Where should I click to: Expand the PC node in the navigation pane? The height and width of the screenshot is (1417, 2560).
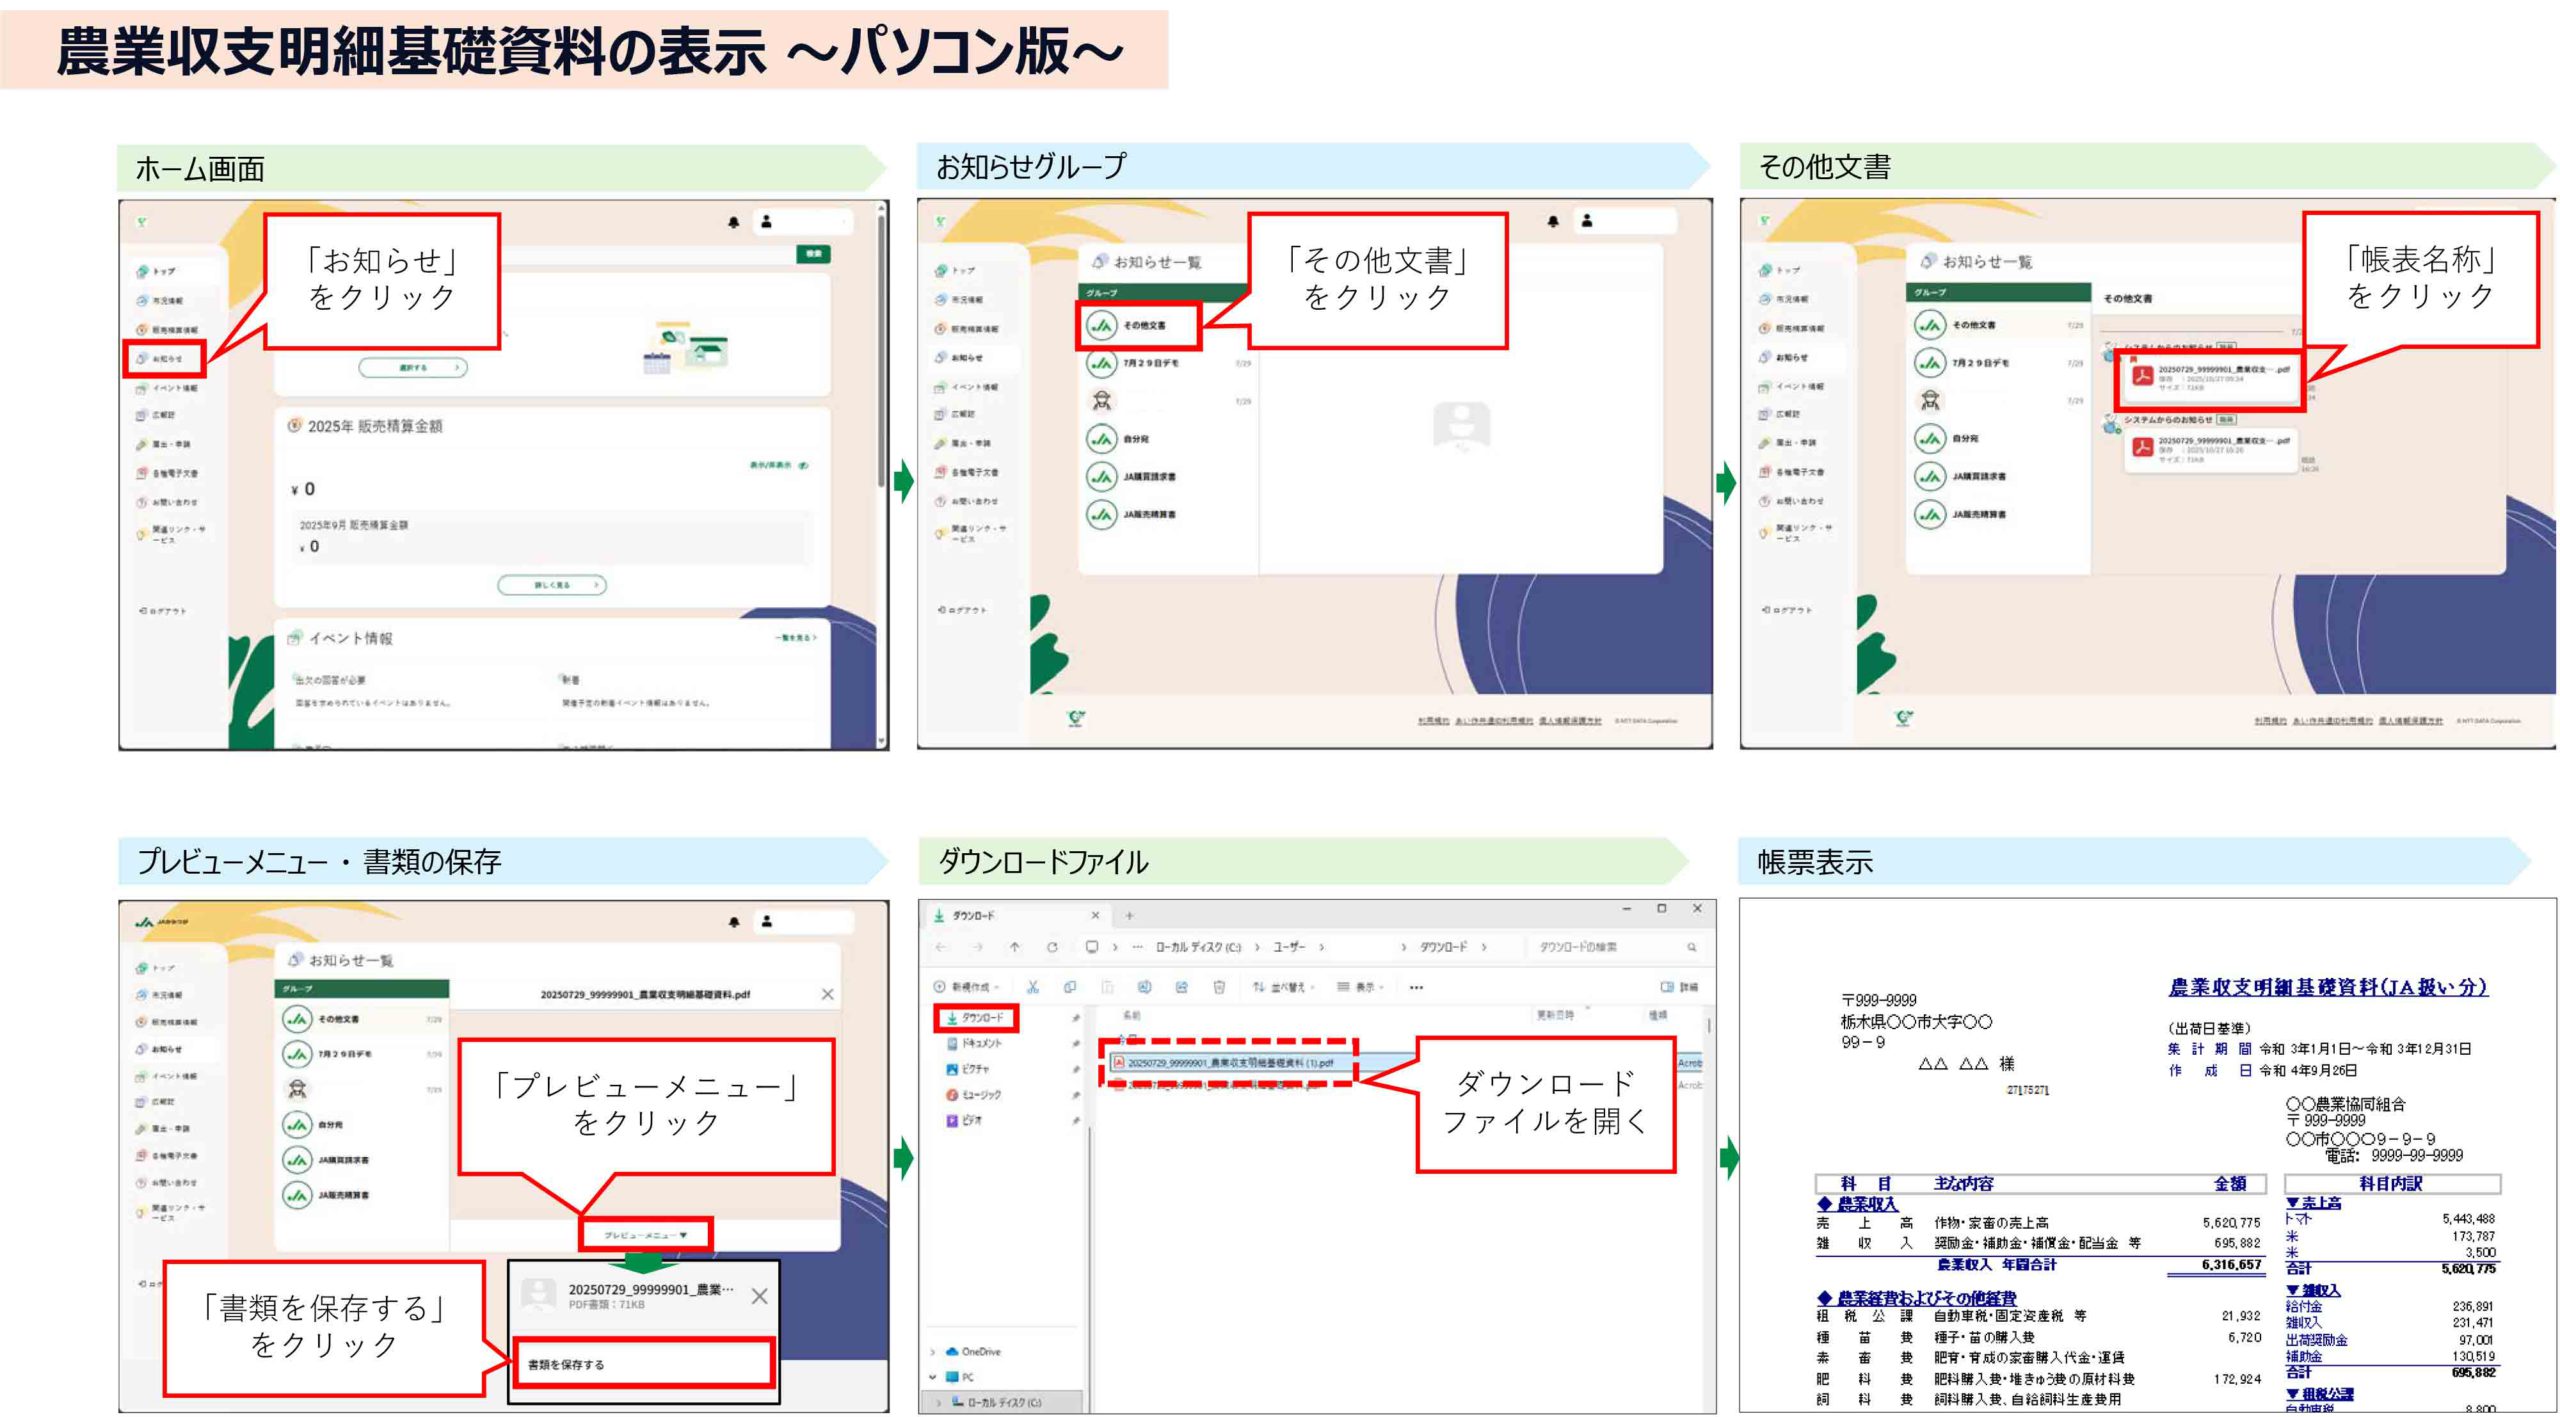point(933,1376)
